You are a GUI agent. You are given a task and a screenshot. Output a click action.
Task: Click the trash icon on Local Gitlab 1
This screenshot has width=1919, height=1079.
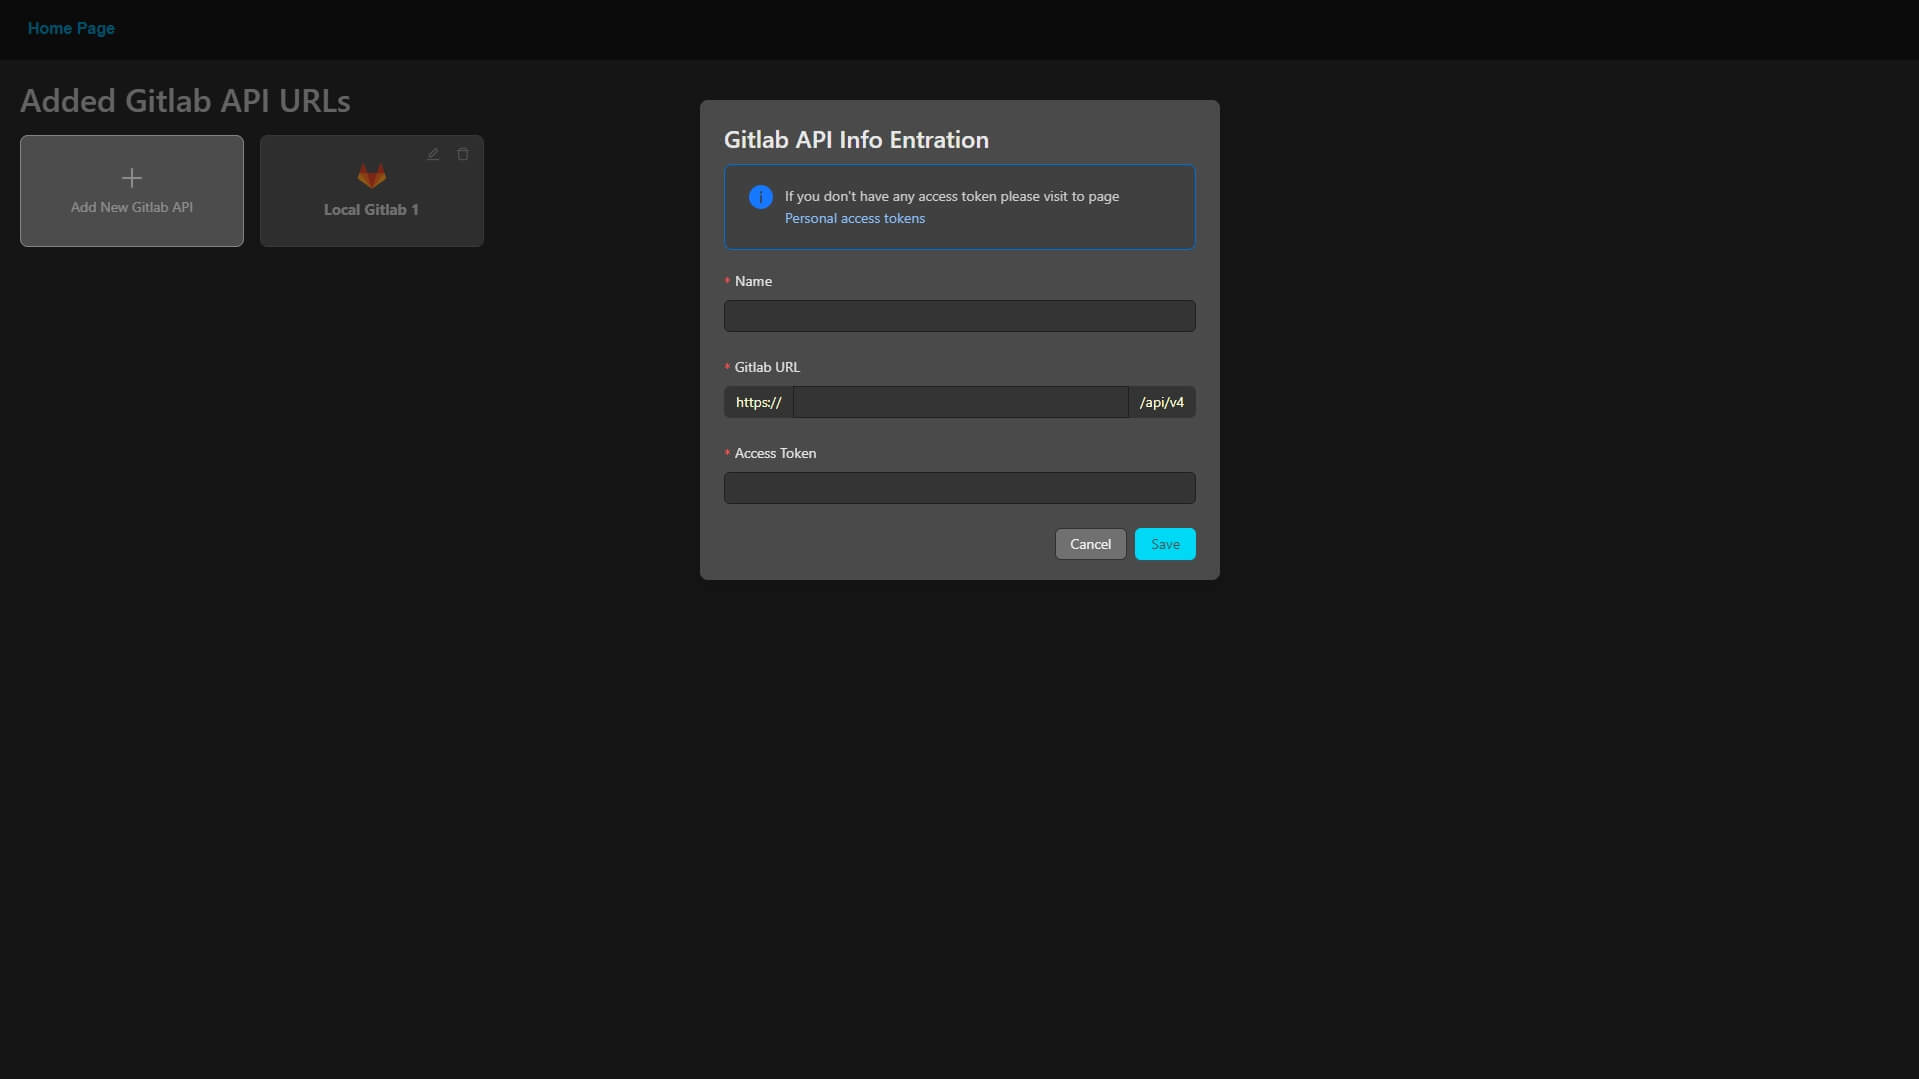(463, 154)
